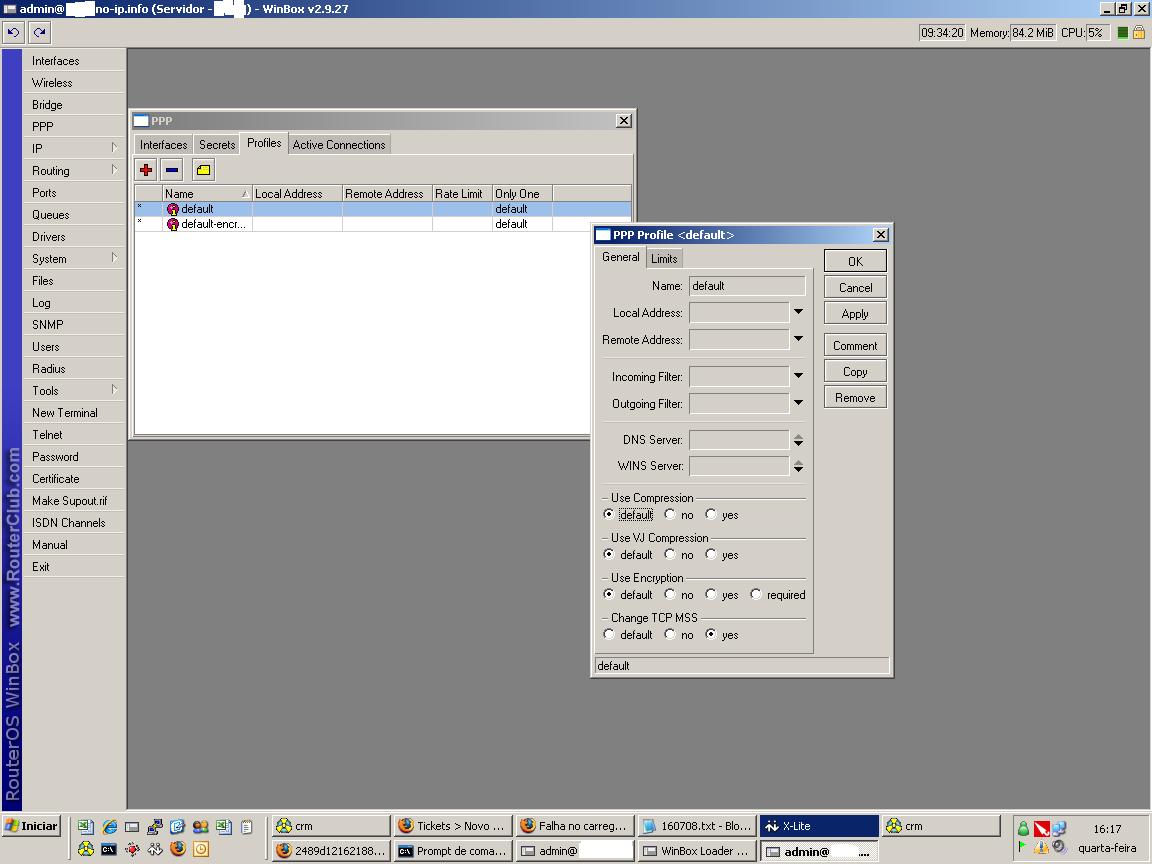Click the redo arrow icon in WinBox toolbar
The width and height of the screenshot is (1152, 864).
click(40, 32)
